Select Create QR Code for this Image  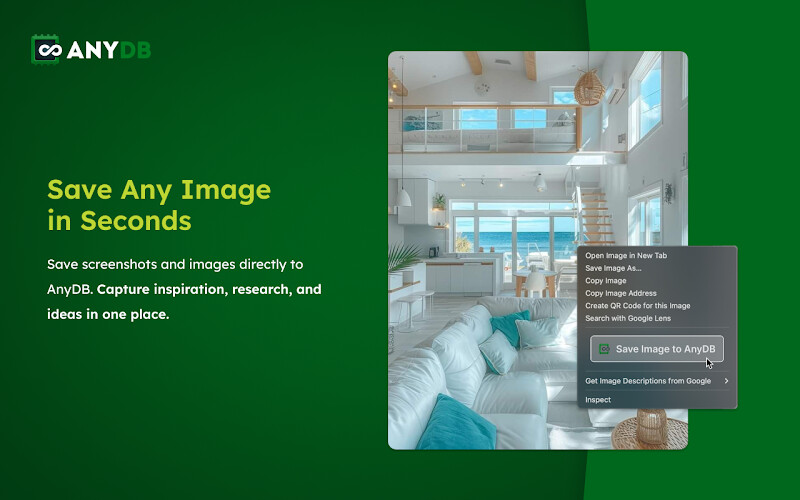click(637, 306)
